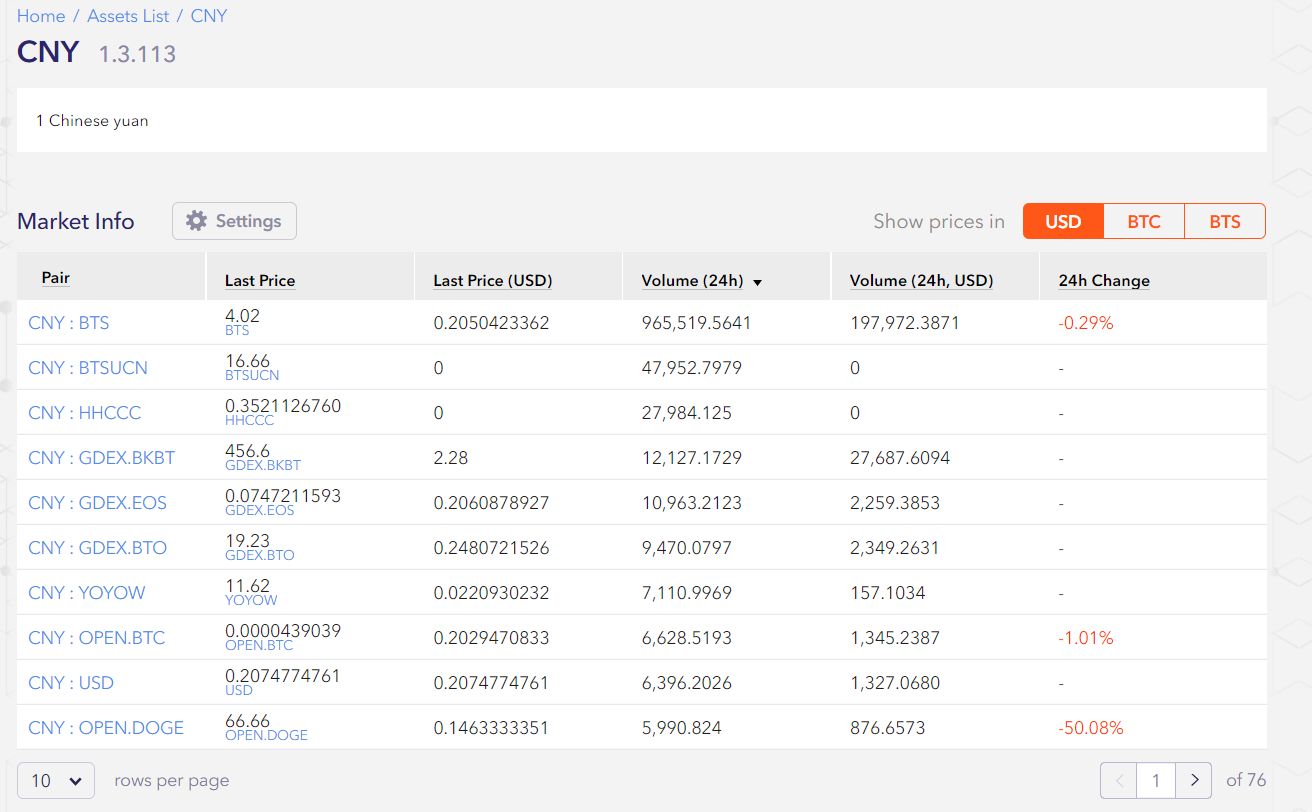The image size is (1312, 812).
Task: Open the CNY : OPEN.BTC pair
Action: [x=97, y=638]
